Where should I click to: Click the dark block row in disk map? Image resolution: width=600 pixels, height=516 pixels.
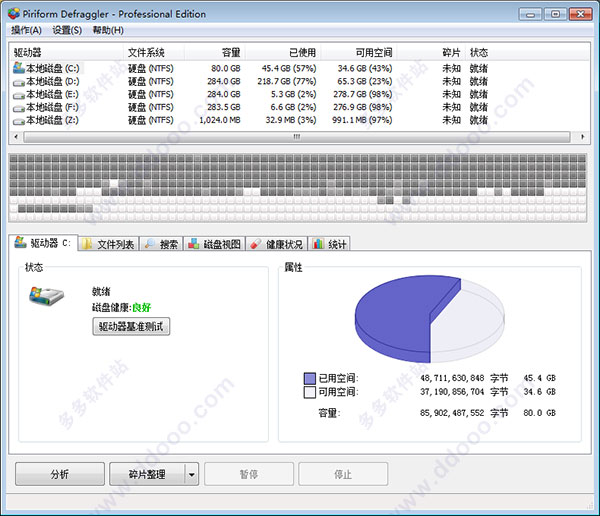55,209
